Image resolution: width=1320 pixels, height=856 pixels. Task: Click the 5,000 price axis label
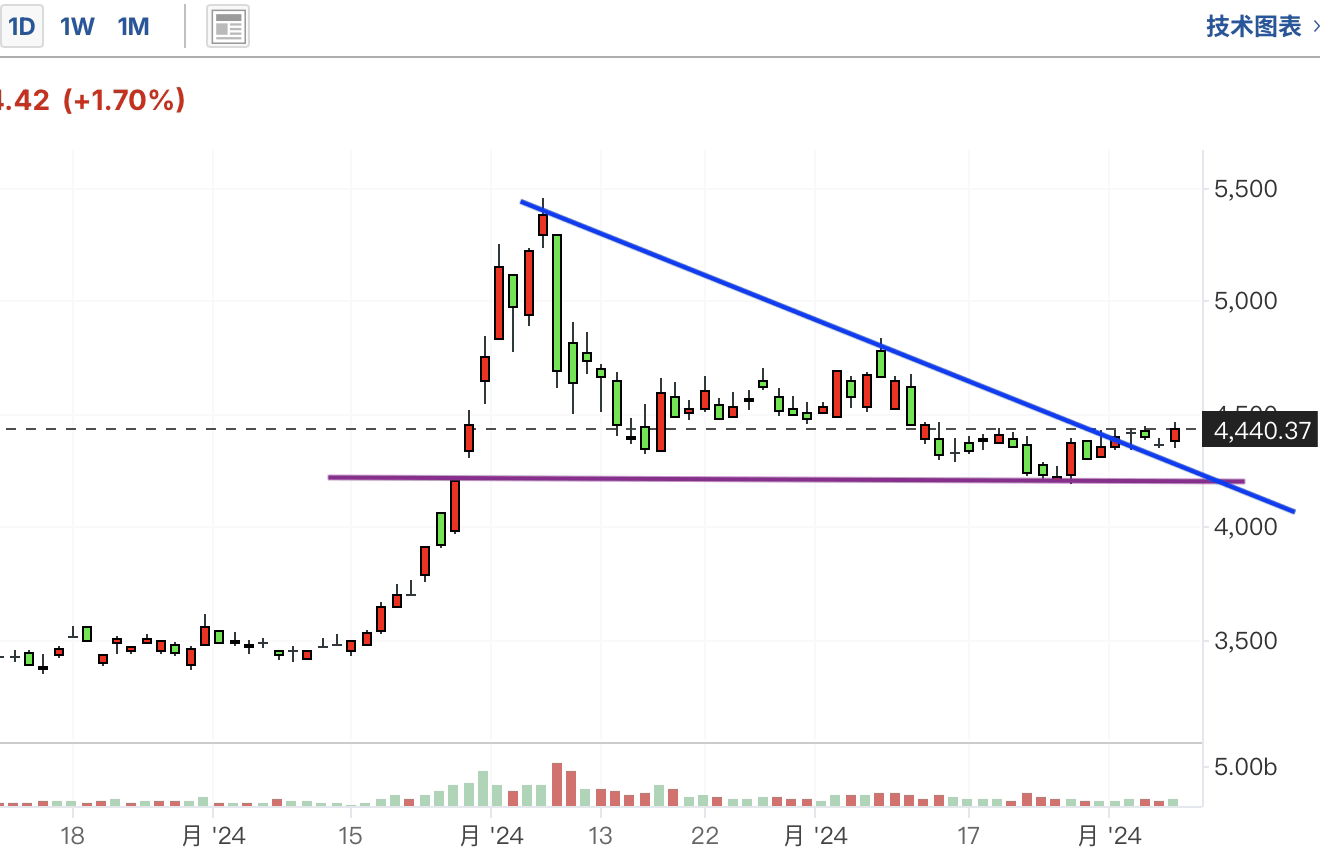coord(1244,301)
